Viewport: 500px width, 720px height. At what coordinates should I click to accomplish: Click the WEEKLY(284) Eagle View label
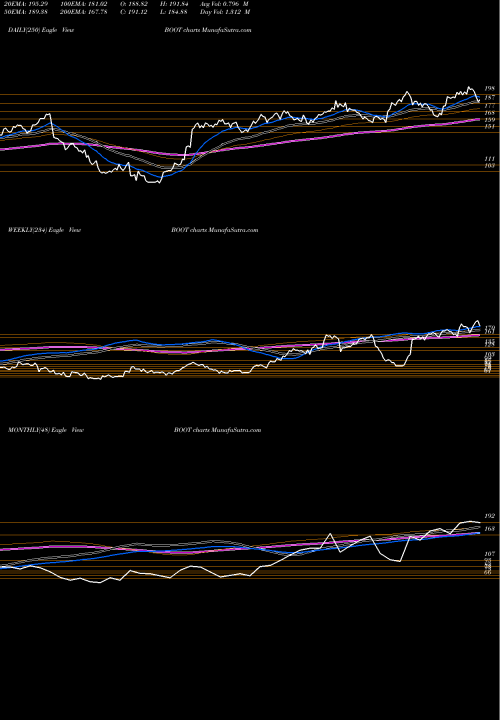coord(45,230)
